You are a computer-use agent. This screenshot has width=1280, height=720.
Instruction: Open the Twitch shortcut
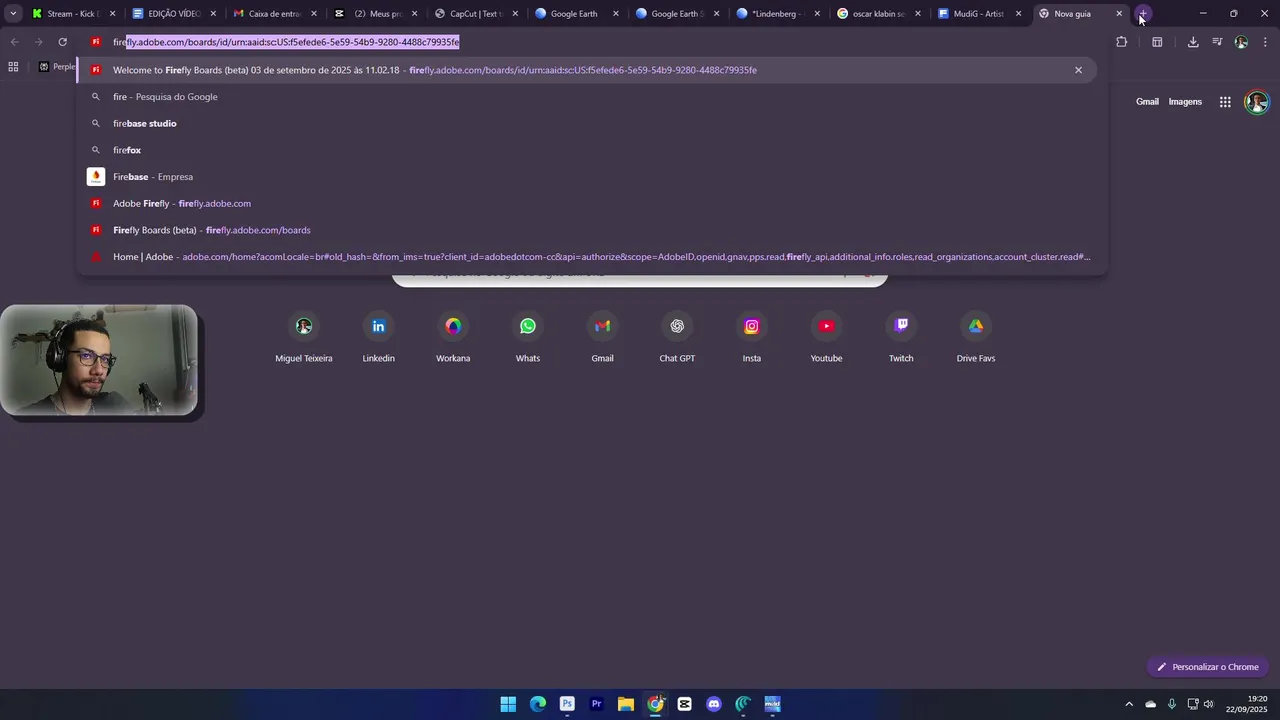point(901,337)
